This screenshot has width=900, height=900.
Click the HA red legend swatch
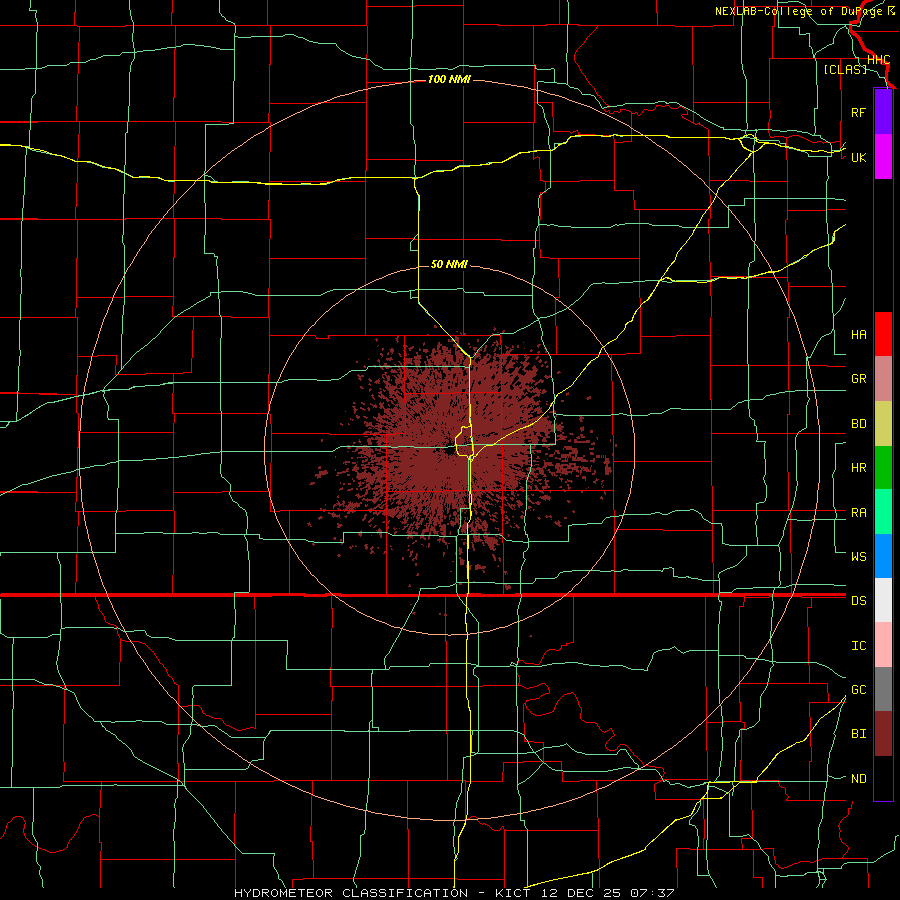[x=883, y=334]
